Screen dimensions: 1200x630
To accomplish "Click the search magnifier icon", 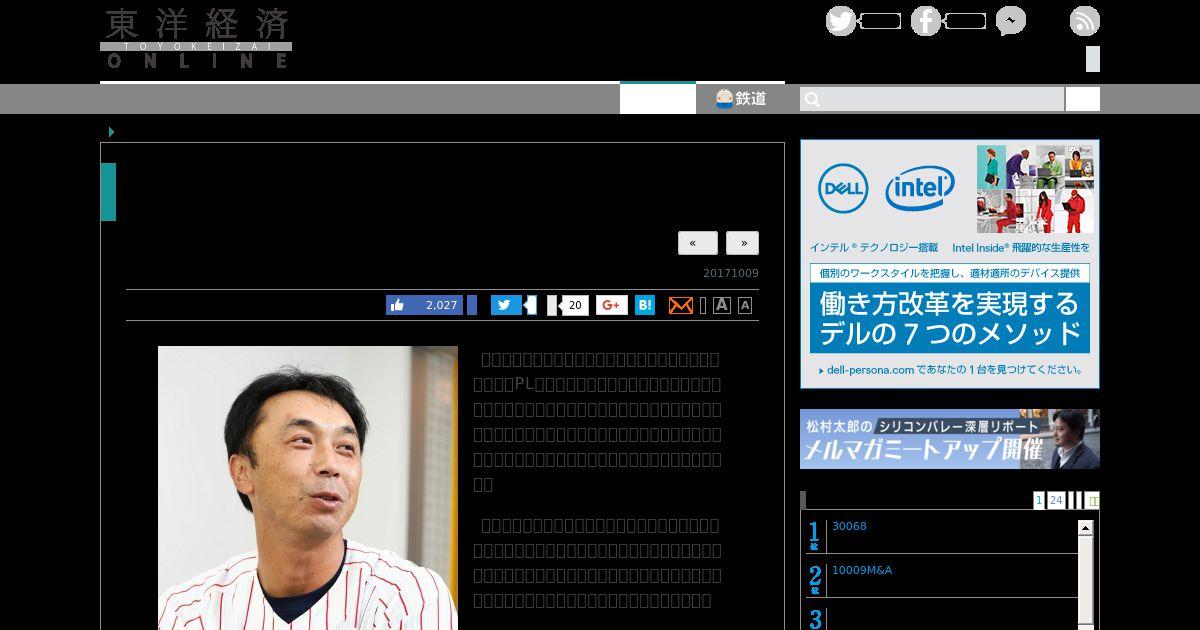I will point(812,99).
